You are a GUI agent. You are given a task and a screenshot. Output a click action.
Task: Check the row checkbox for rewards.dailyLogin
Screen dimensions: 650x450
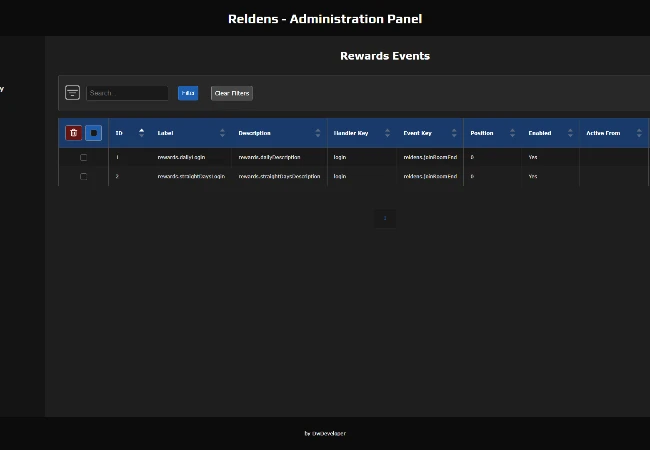click(x=83, y=157)
